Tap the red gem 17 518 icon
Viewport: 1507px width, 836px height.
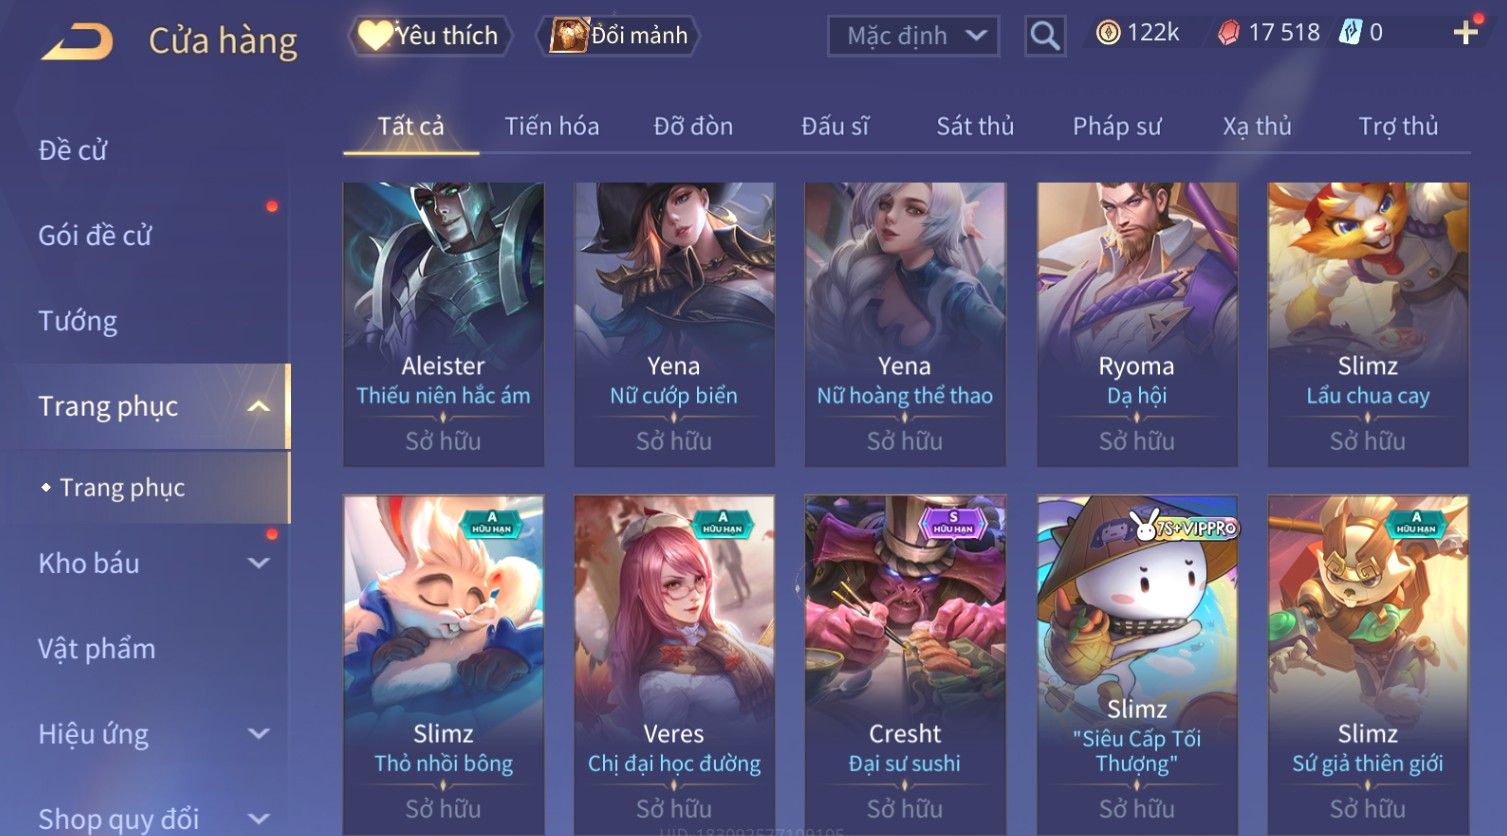(1228, 33)
